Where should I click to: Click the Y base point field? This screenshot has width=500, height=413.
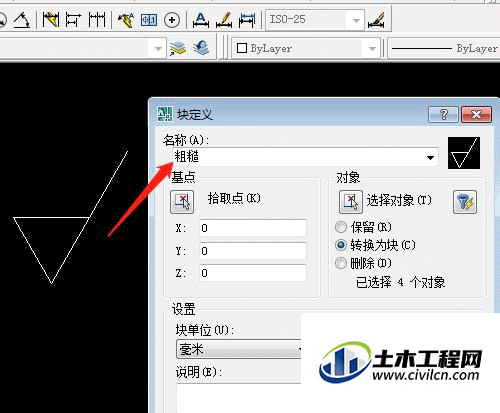coord(253,251)
